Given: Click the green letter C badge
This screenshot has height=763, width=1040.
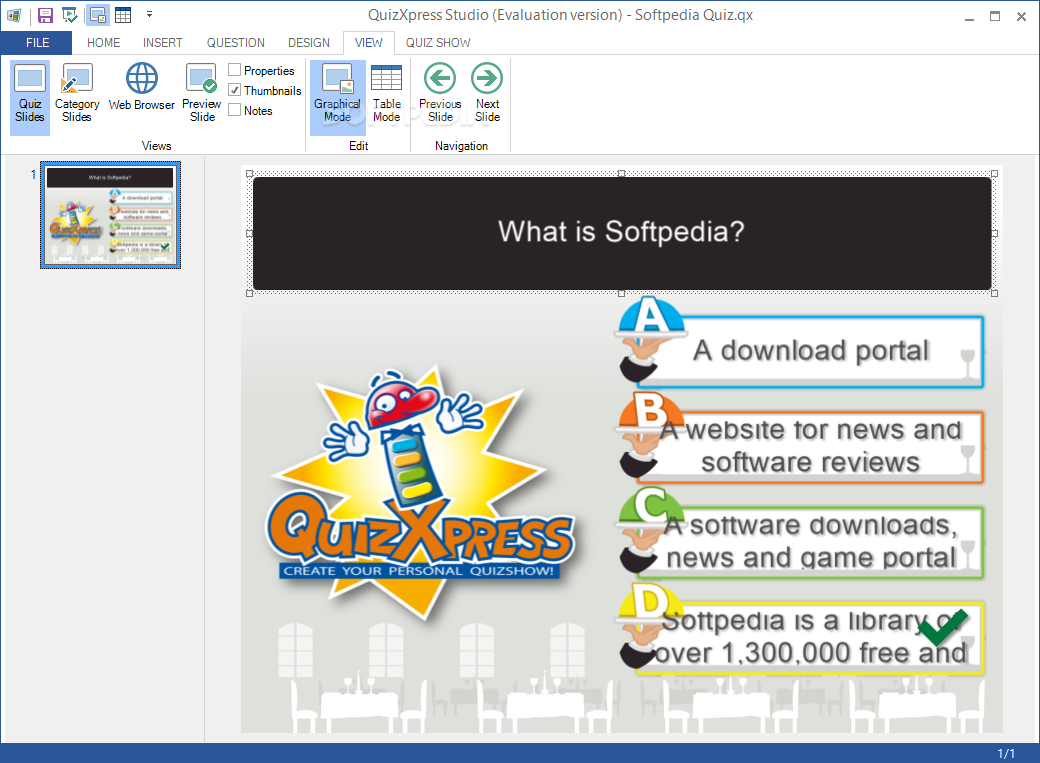Looking at the screenshot, I should [x=651, y=506].
